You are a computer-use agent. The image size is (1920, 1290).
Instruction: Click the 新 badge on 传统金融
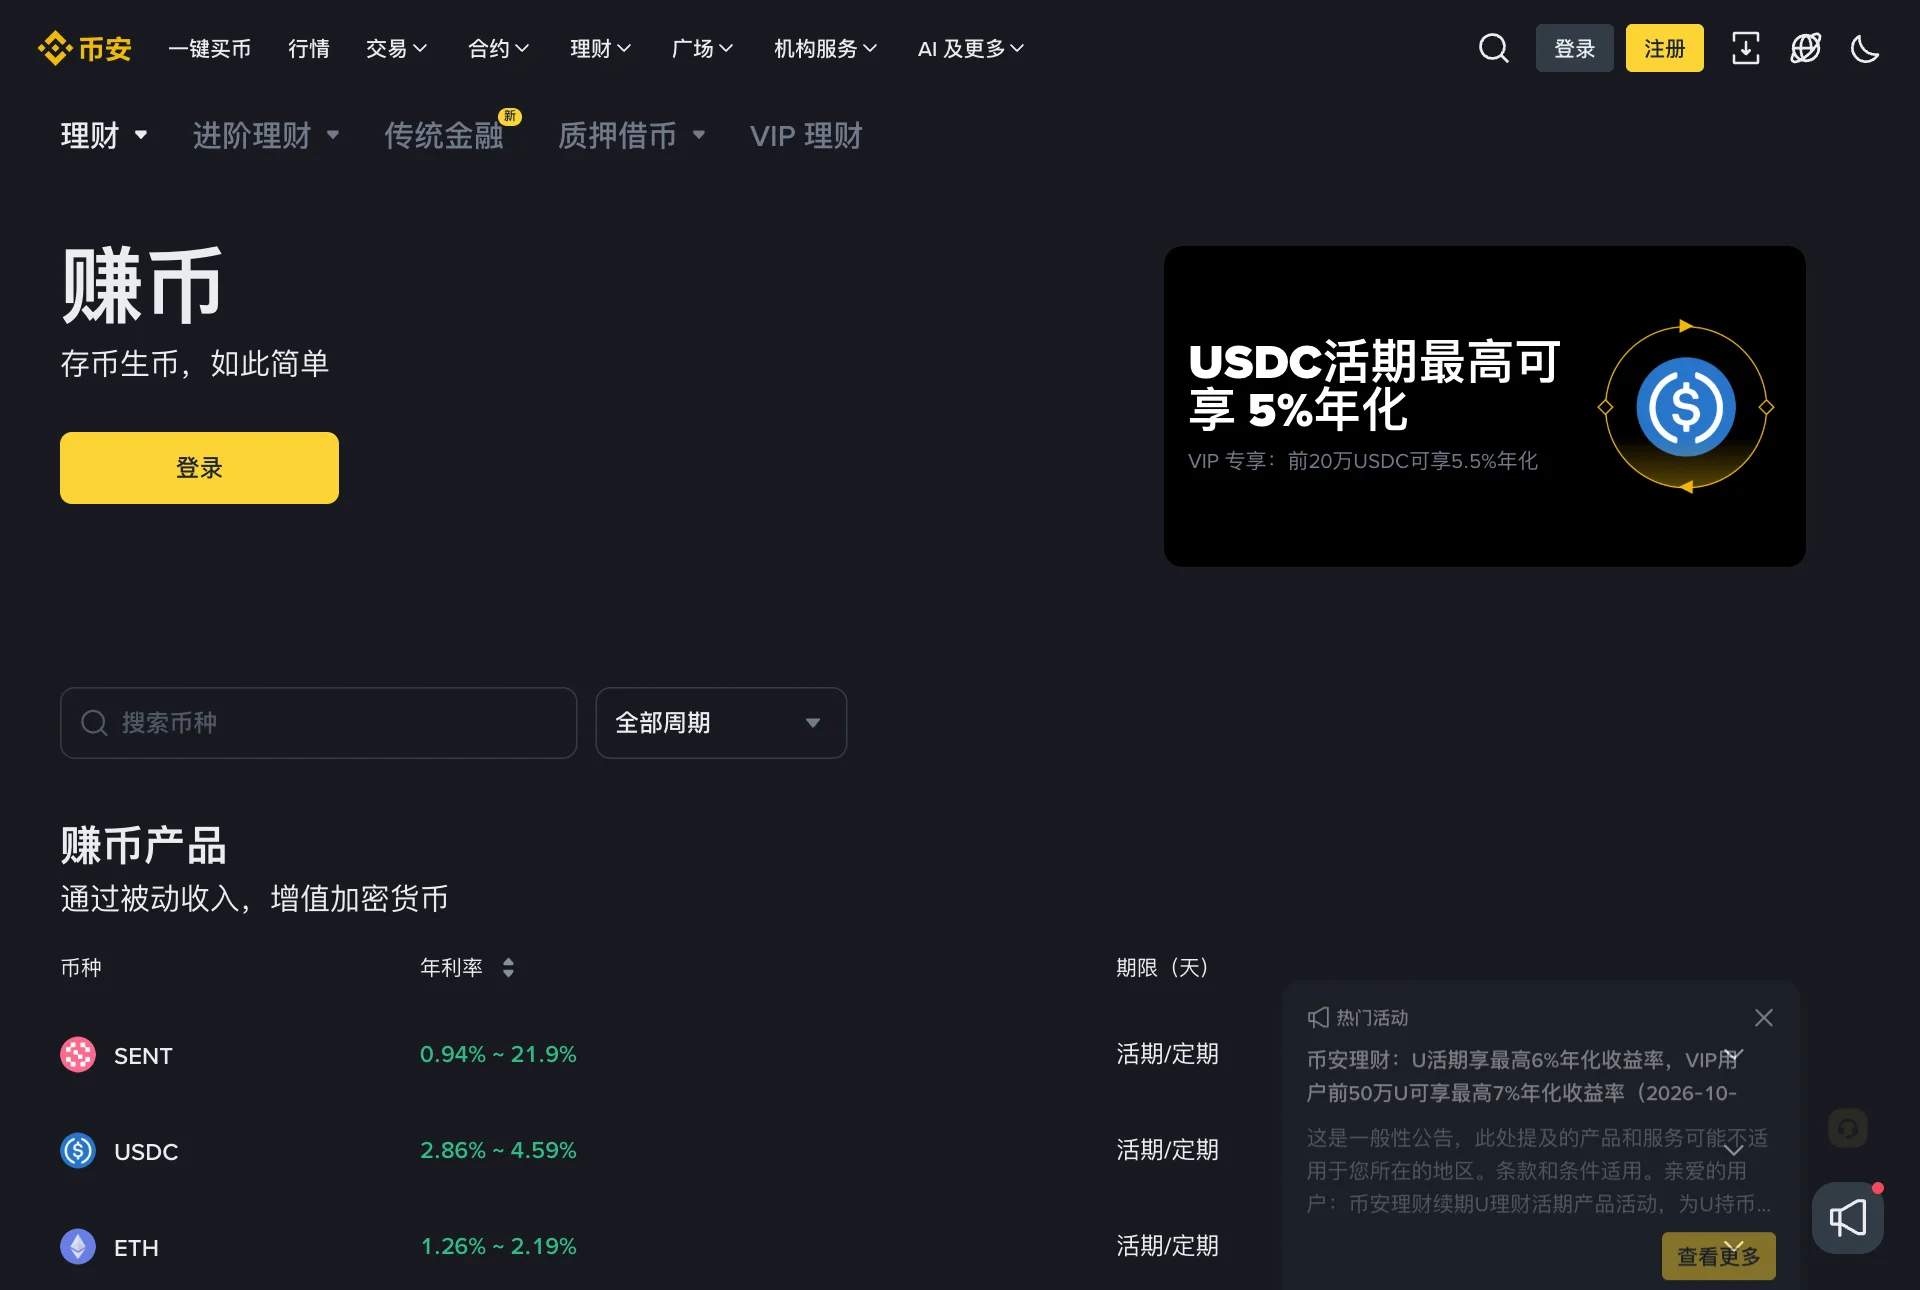pos(510,116)
